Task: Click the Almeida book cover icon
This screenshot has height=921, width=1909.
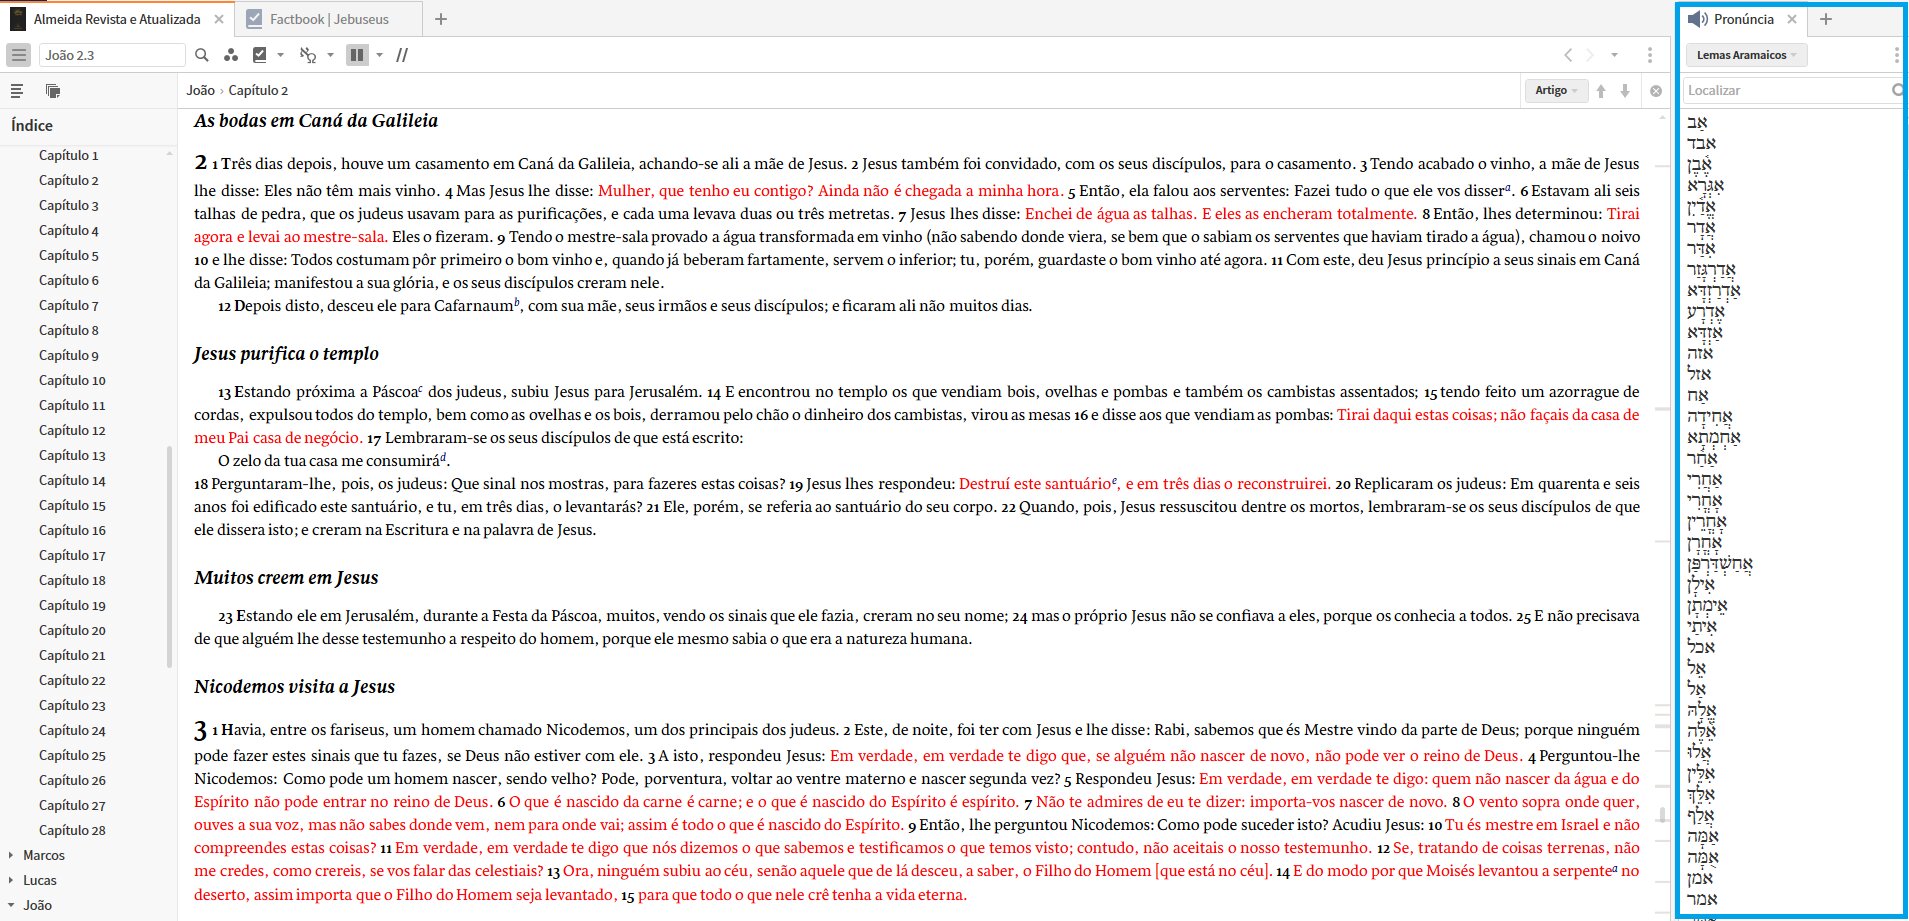Action: pos(18,19)
